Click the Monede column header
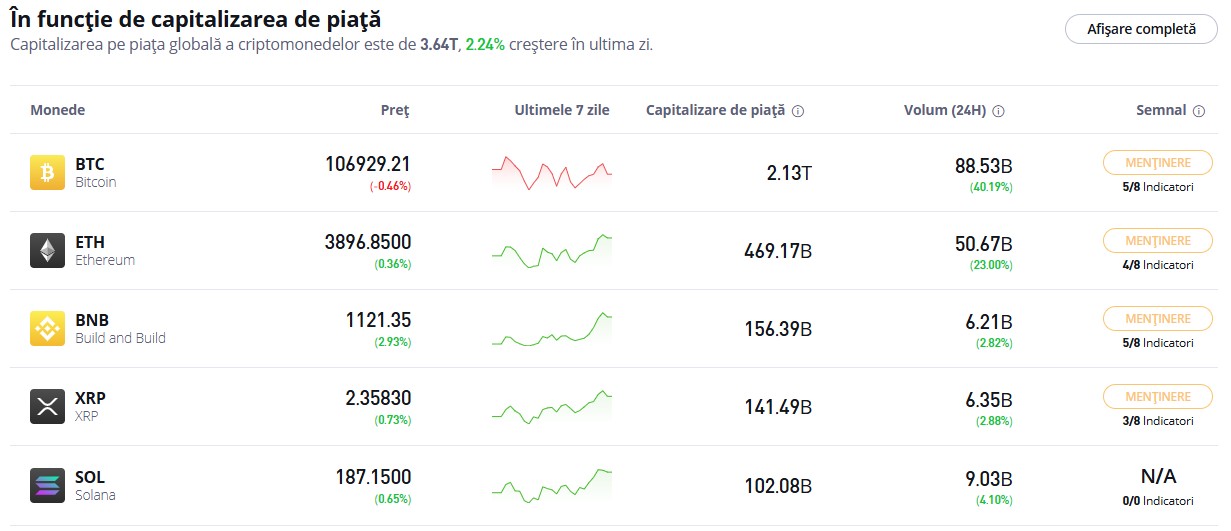Screen dimensions: 1231x531 click(58, 110)
